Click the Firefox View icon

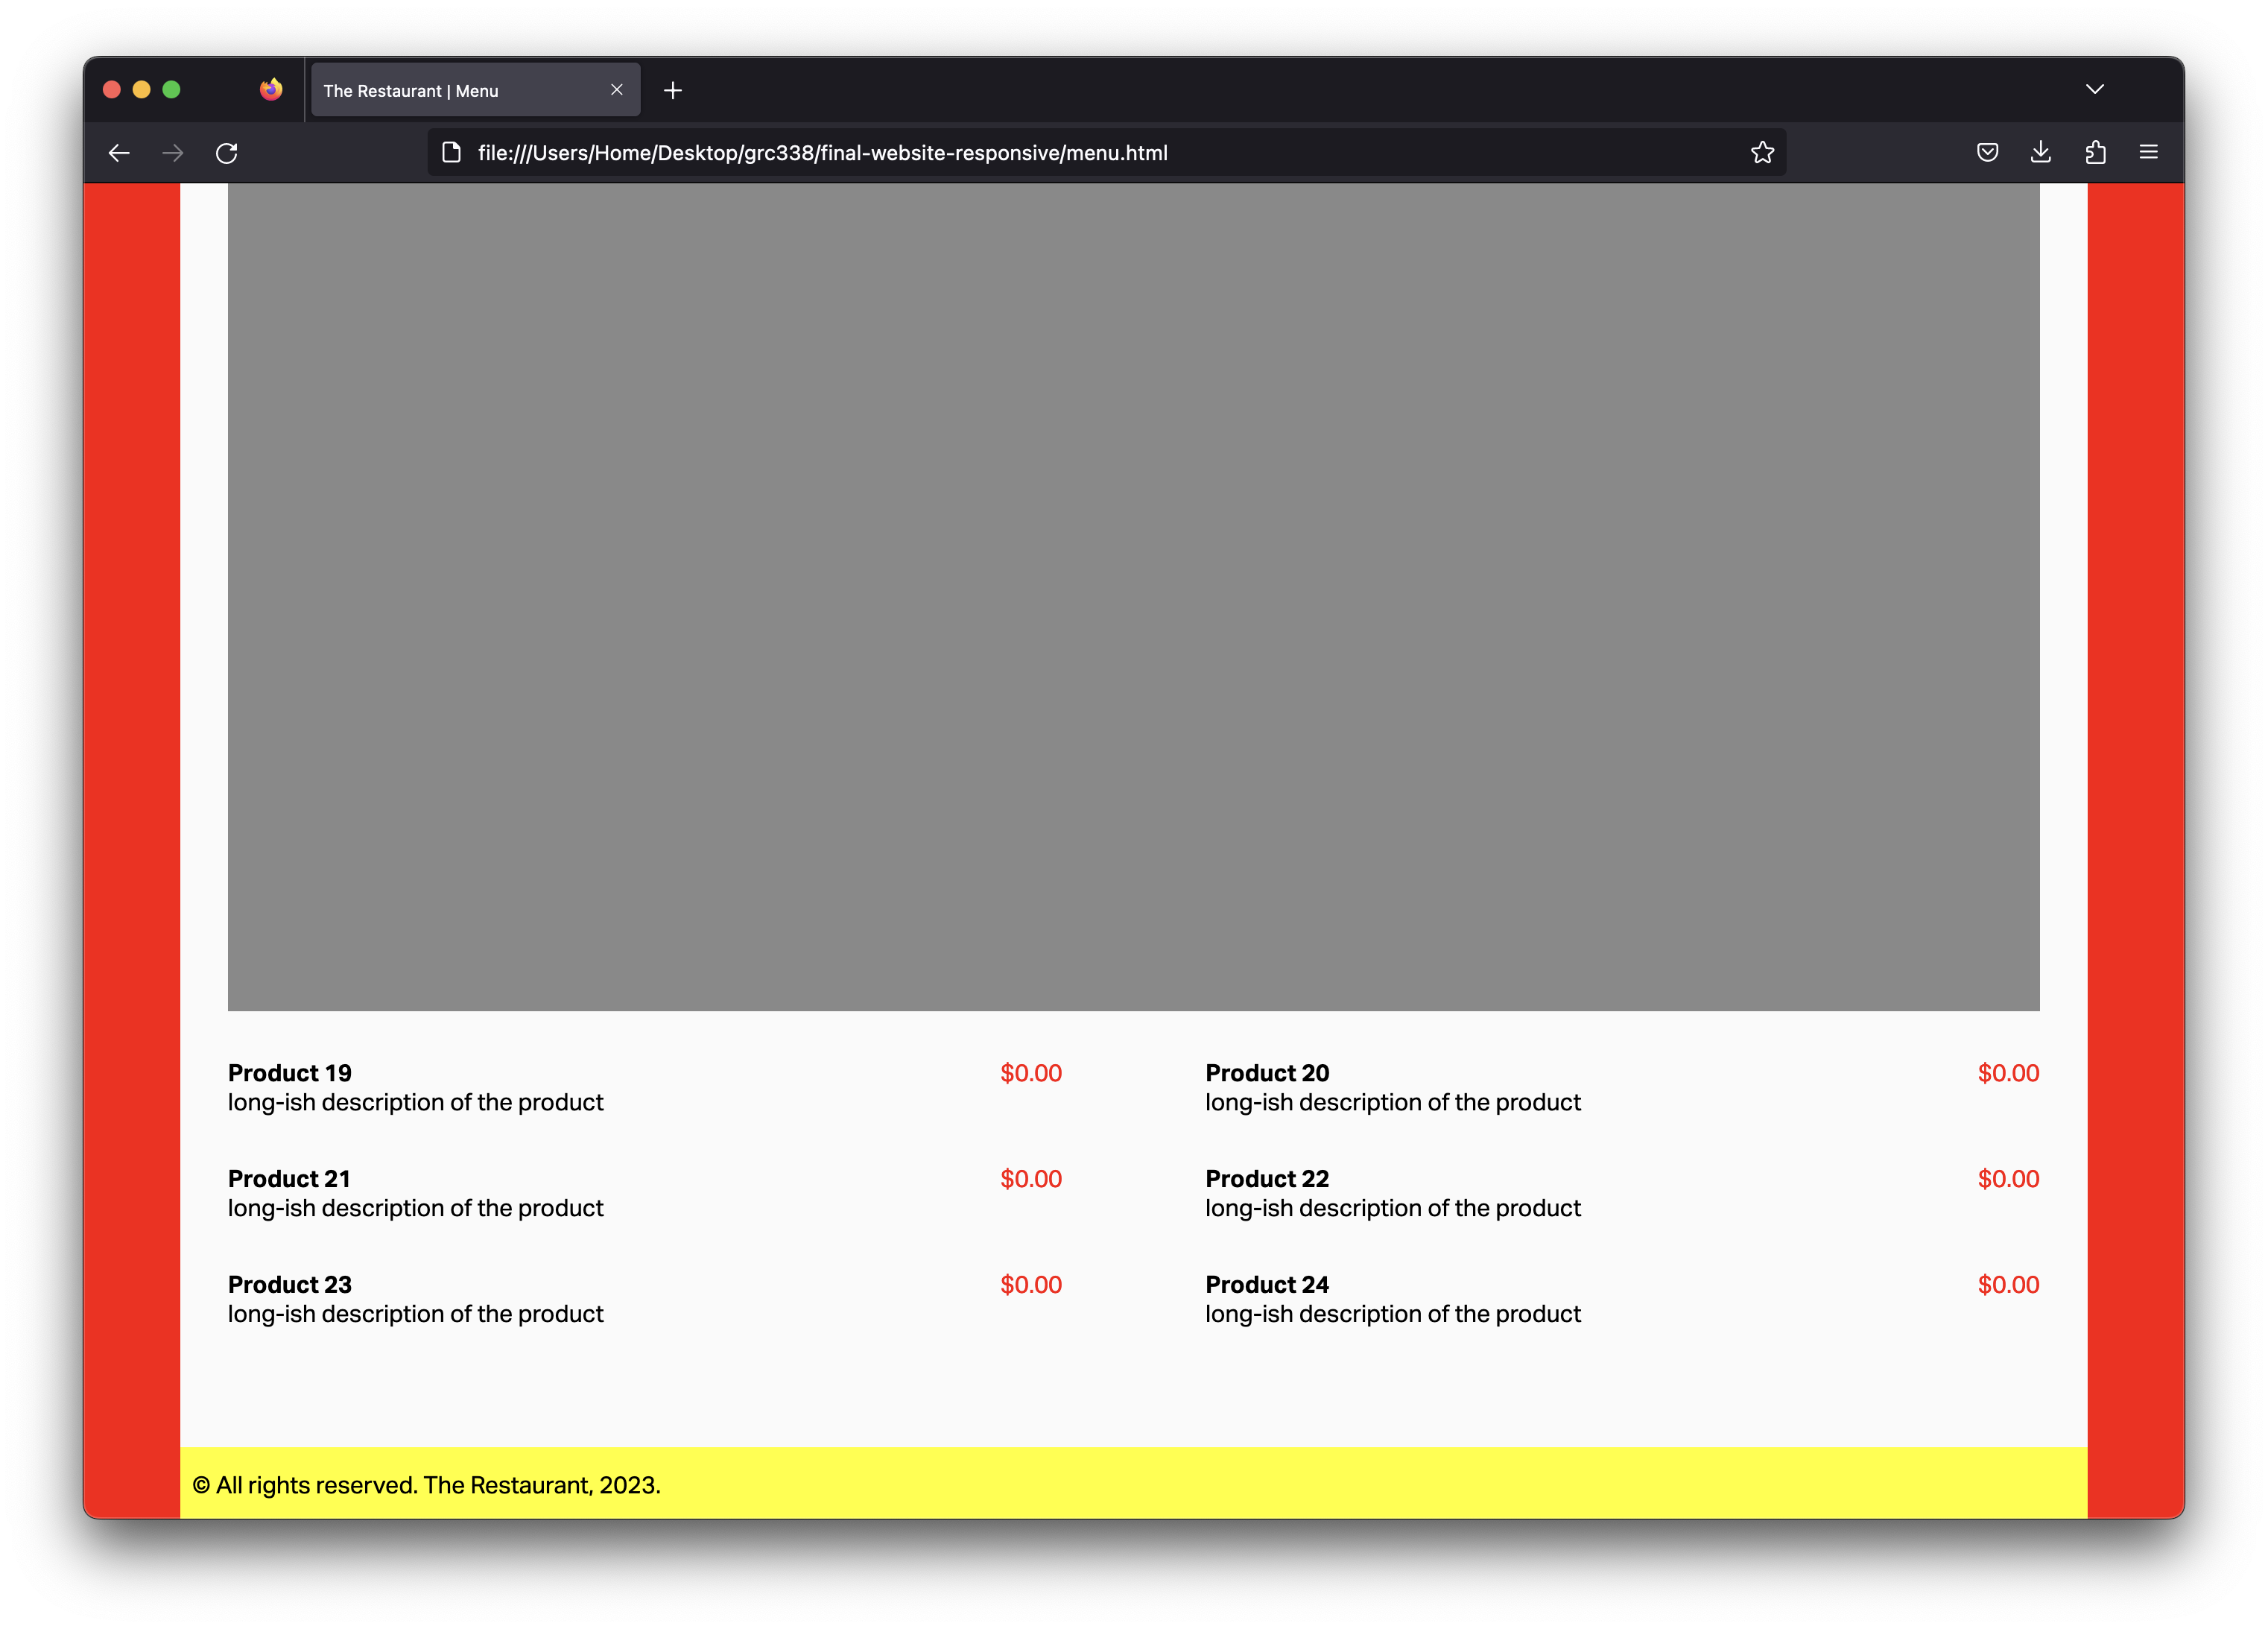pos(271,90)
